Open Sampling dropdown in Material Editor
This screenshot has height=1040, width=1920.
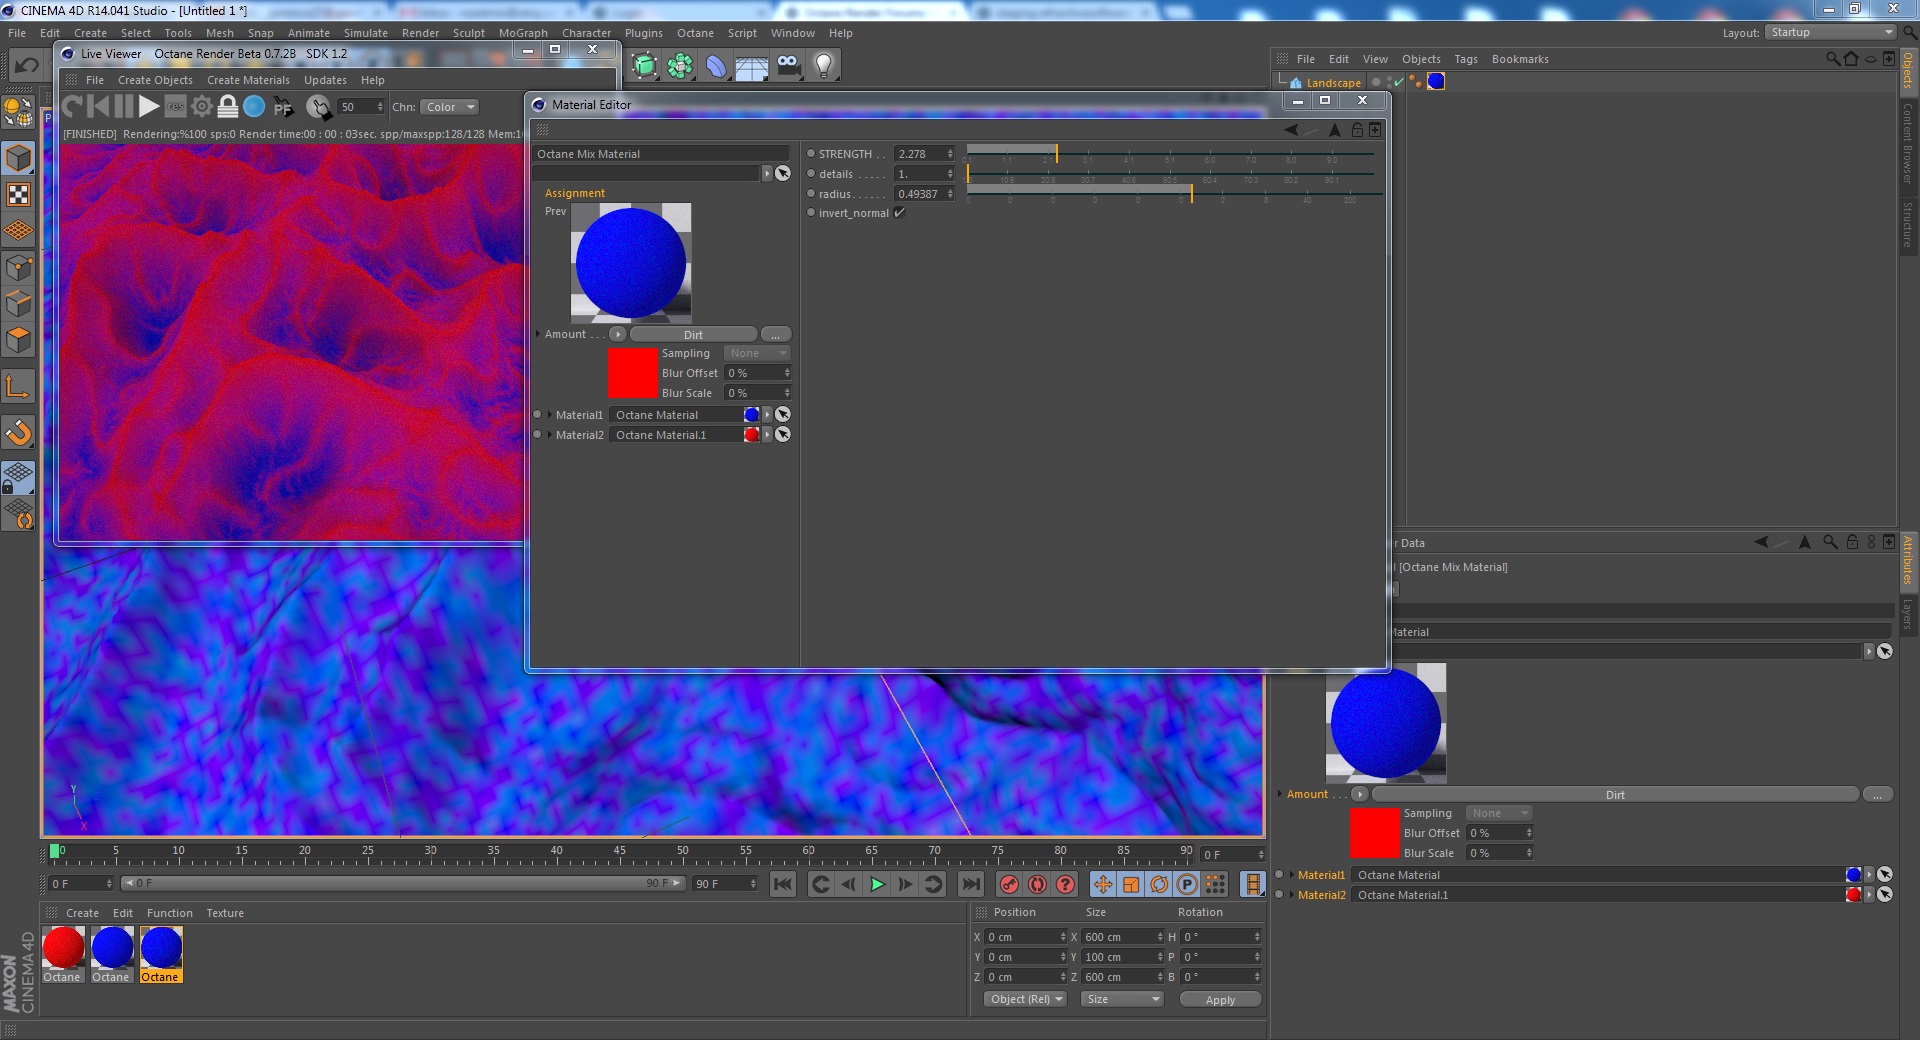[757, 353]
